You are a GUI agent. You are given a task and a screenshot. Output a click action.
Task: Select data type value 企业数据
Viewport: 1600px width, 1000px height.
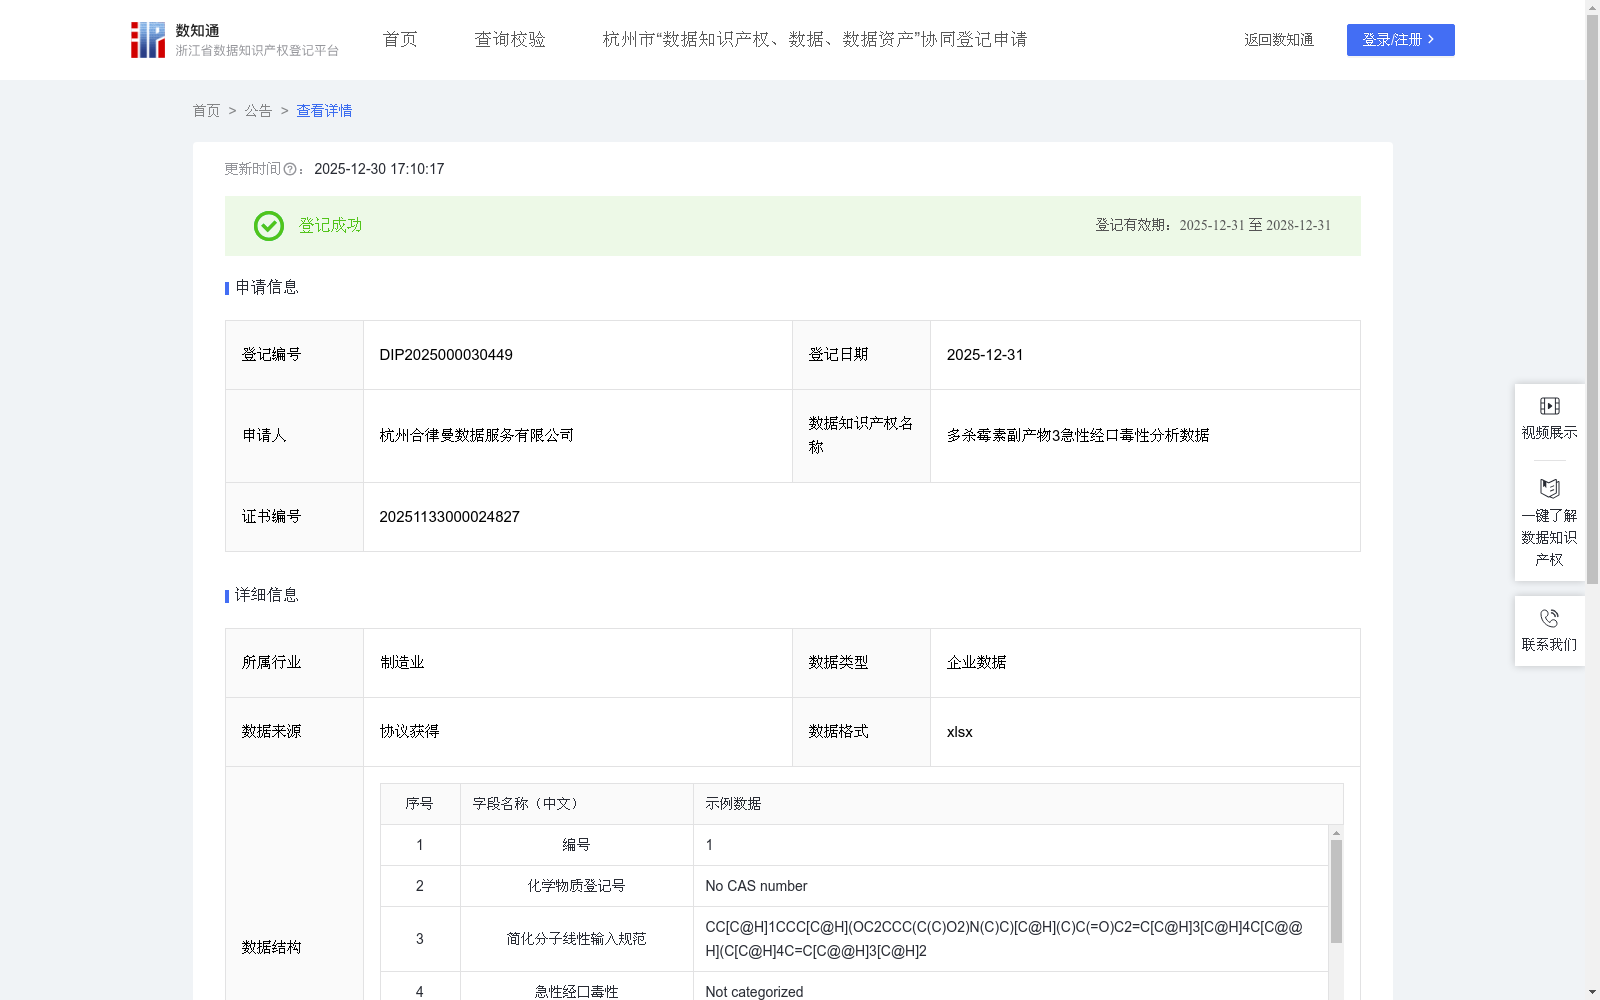pos(976,663)
